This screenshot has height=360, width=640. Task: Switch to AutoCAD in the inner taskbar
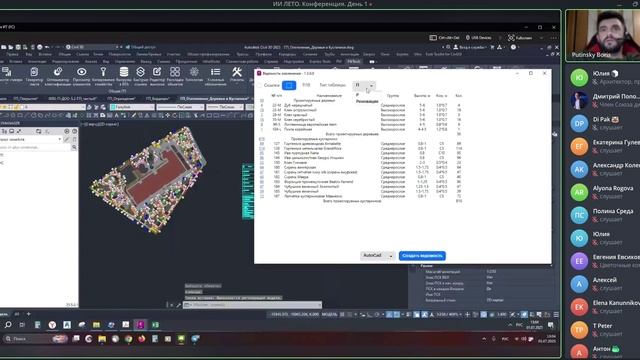[67, 325]
